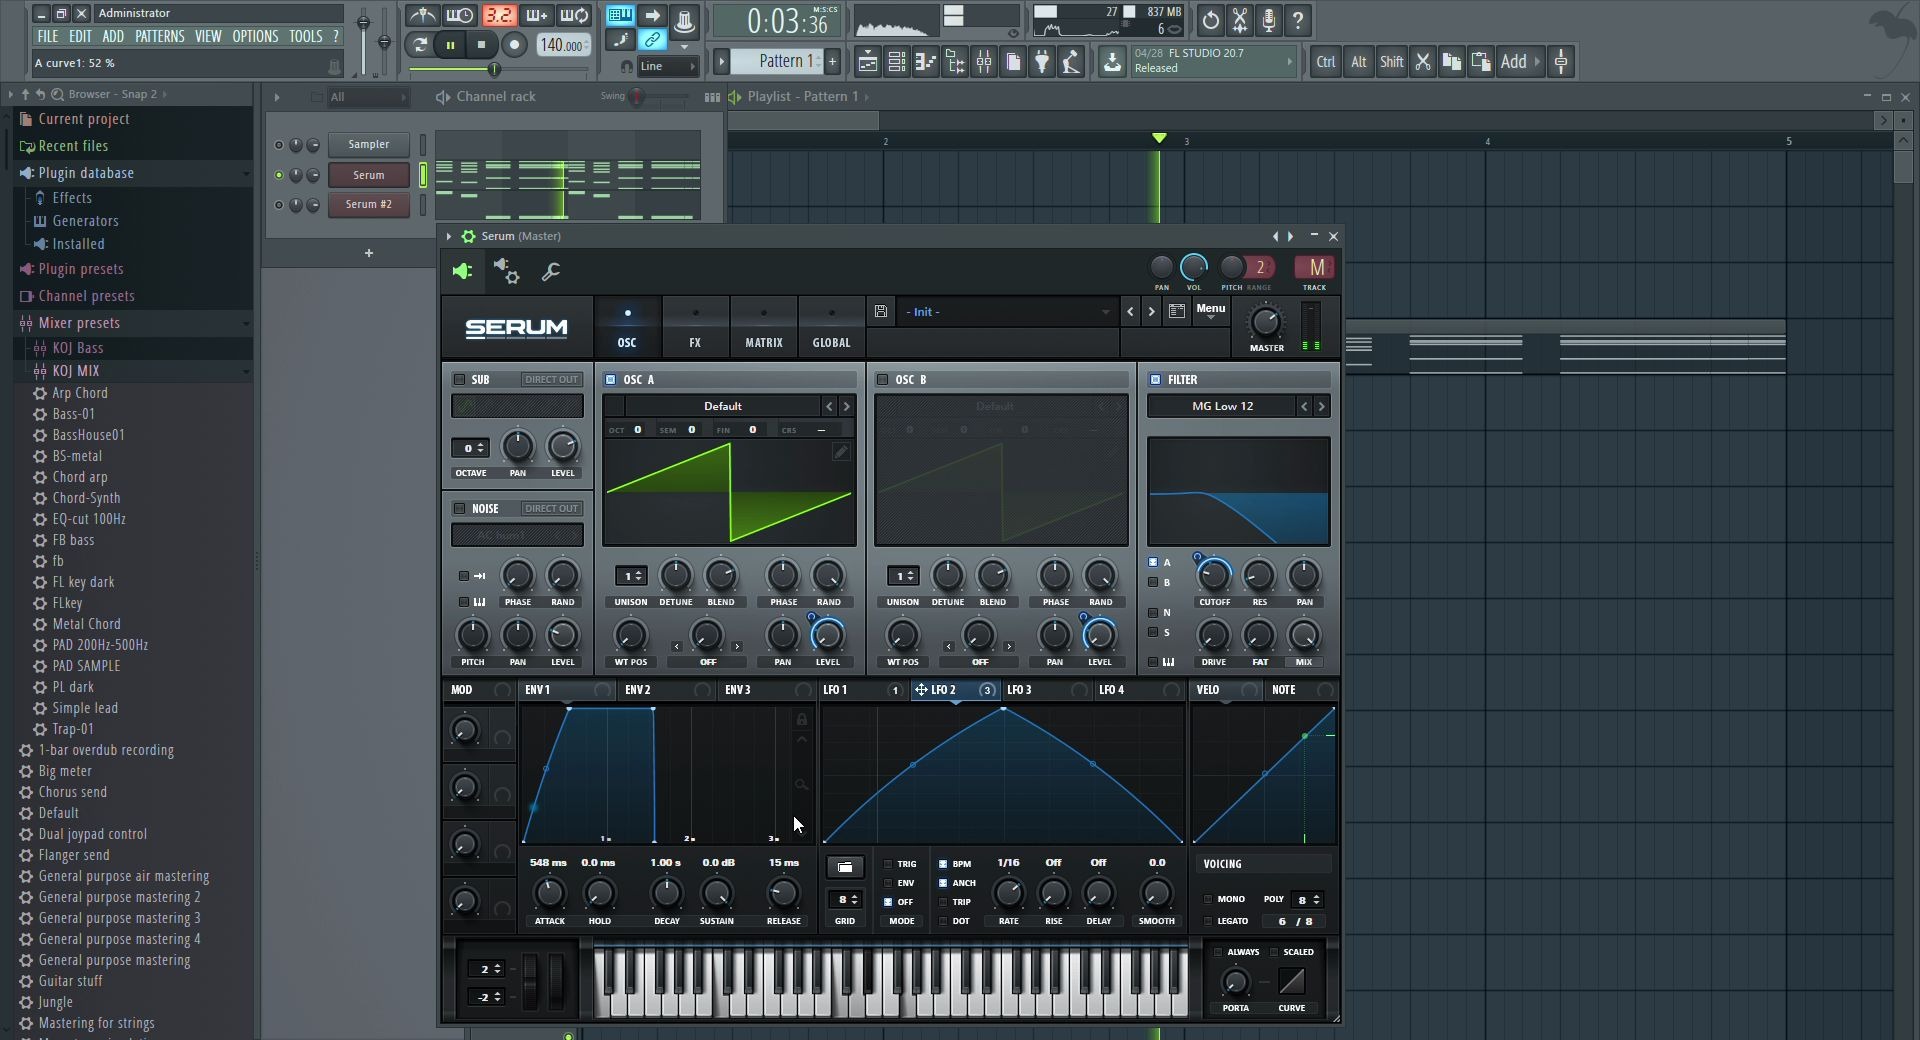This screenshot has height=1040, width=1920.
Task: Collapse the Mixer presets browser folder
Action: [x=134, y=323]
